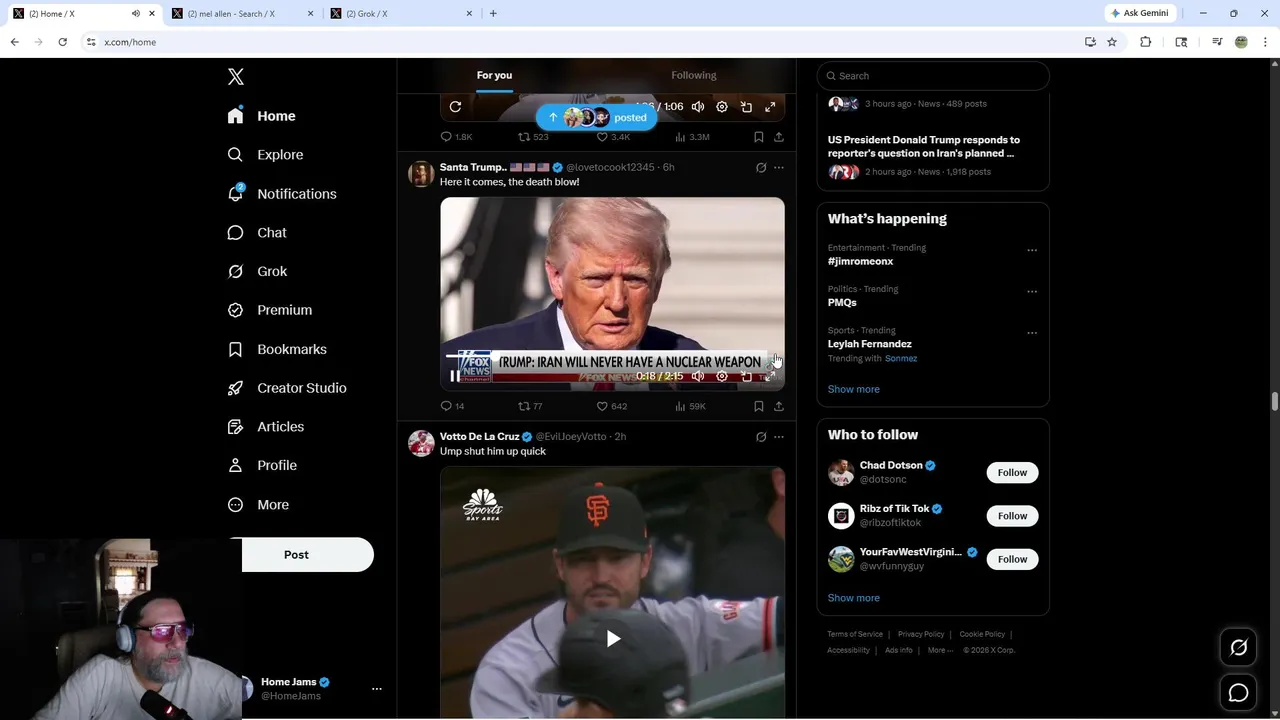The image size is (1280, 720).
Task: Toggle picture-in-picture on Trump video
Action: tap(746, 376)
